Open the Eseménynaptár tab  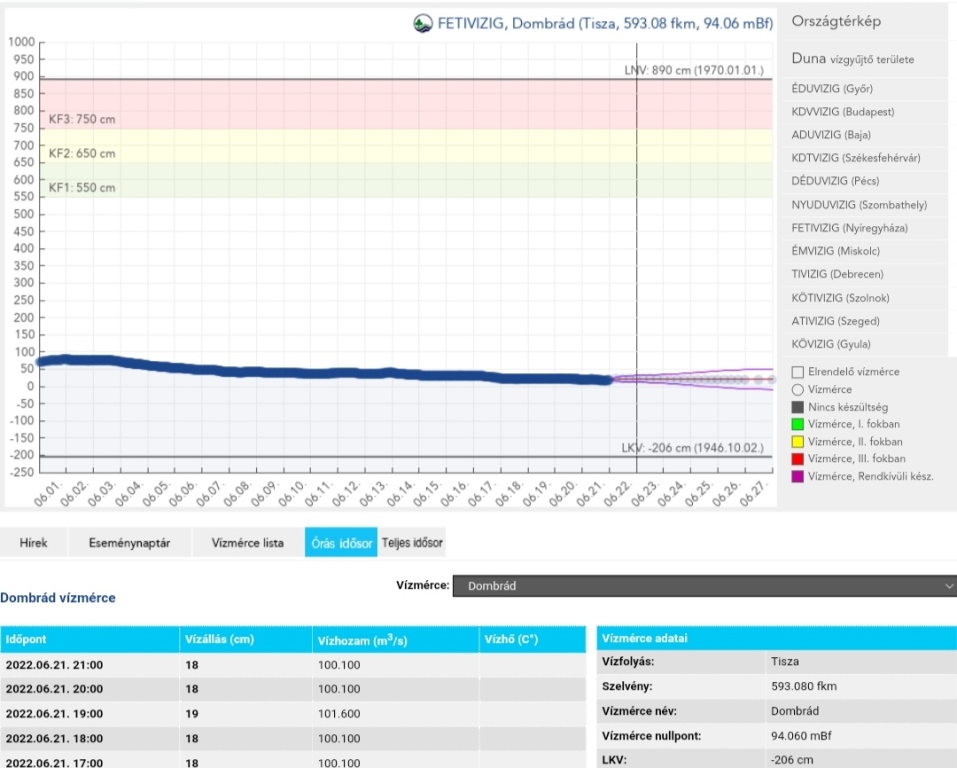coord(129,543)
